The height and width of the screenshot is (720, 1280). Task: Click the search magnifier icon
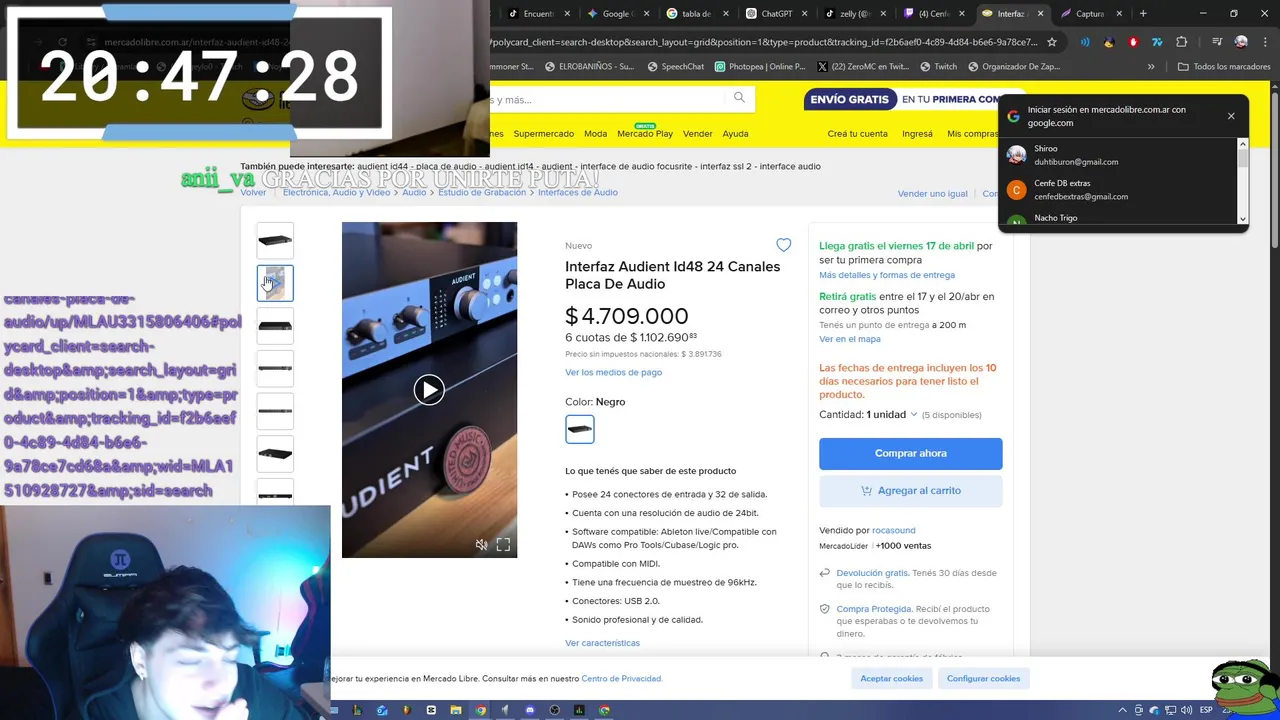[739, 98]
